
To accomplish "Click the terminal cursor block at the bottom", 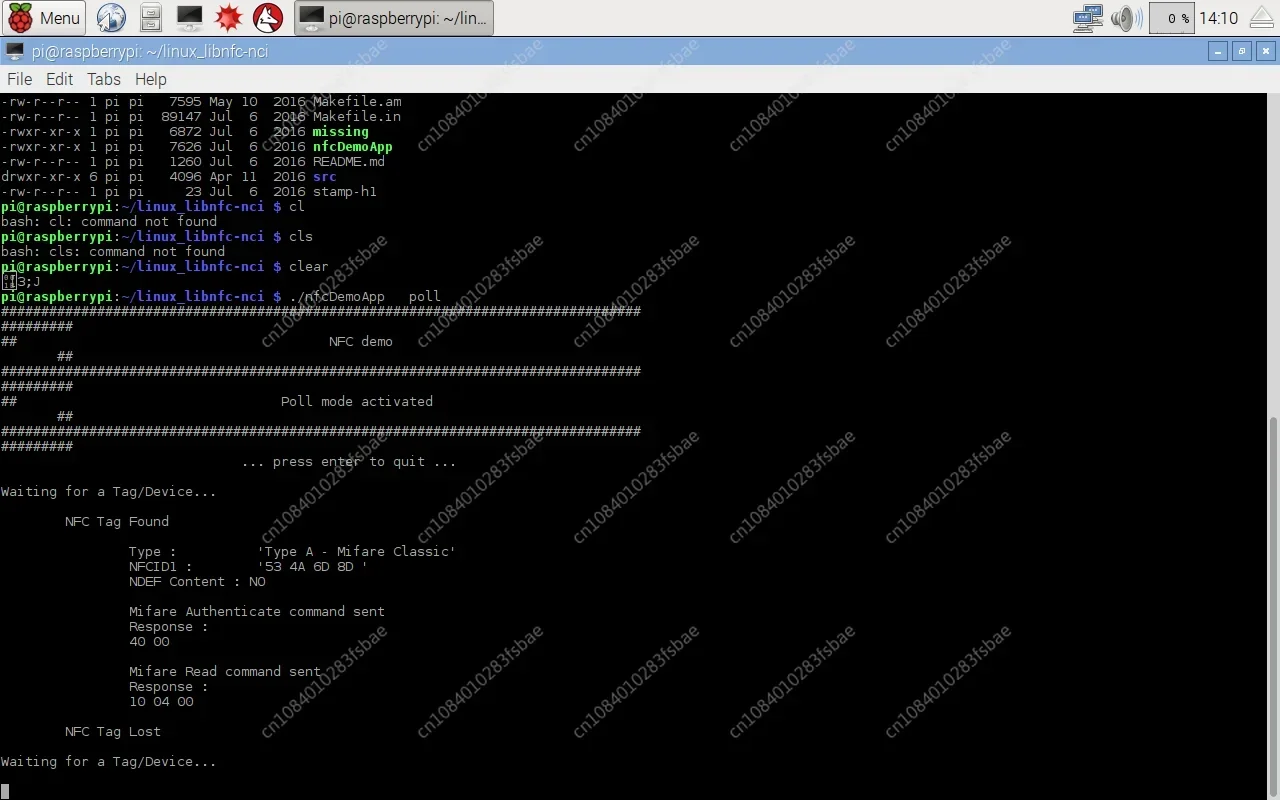I will (5, 791).
